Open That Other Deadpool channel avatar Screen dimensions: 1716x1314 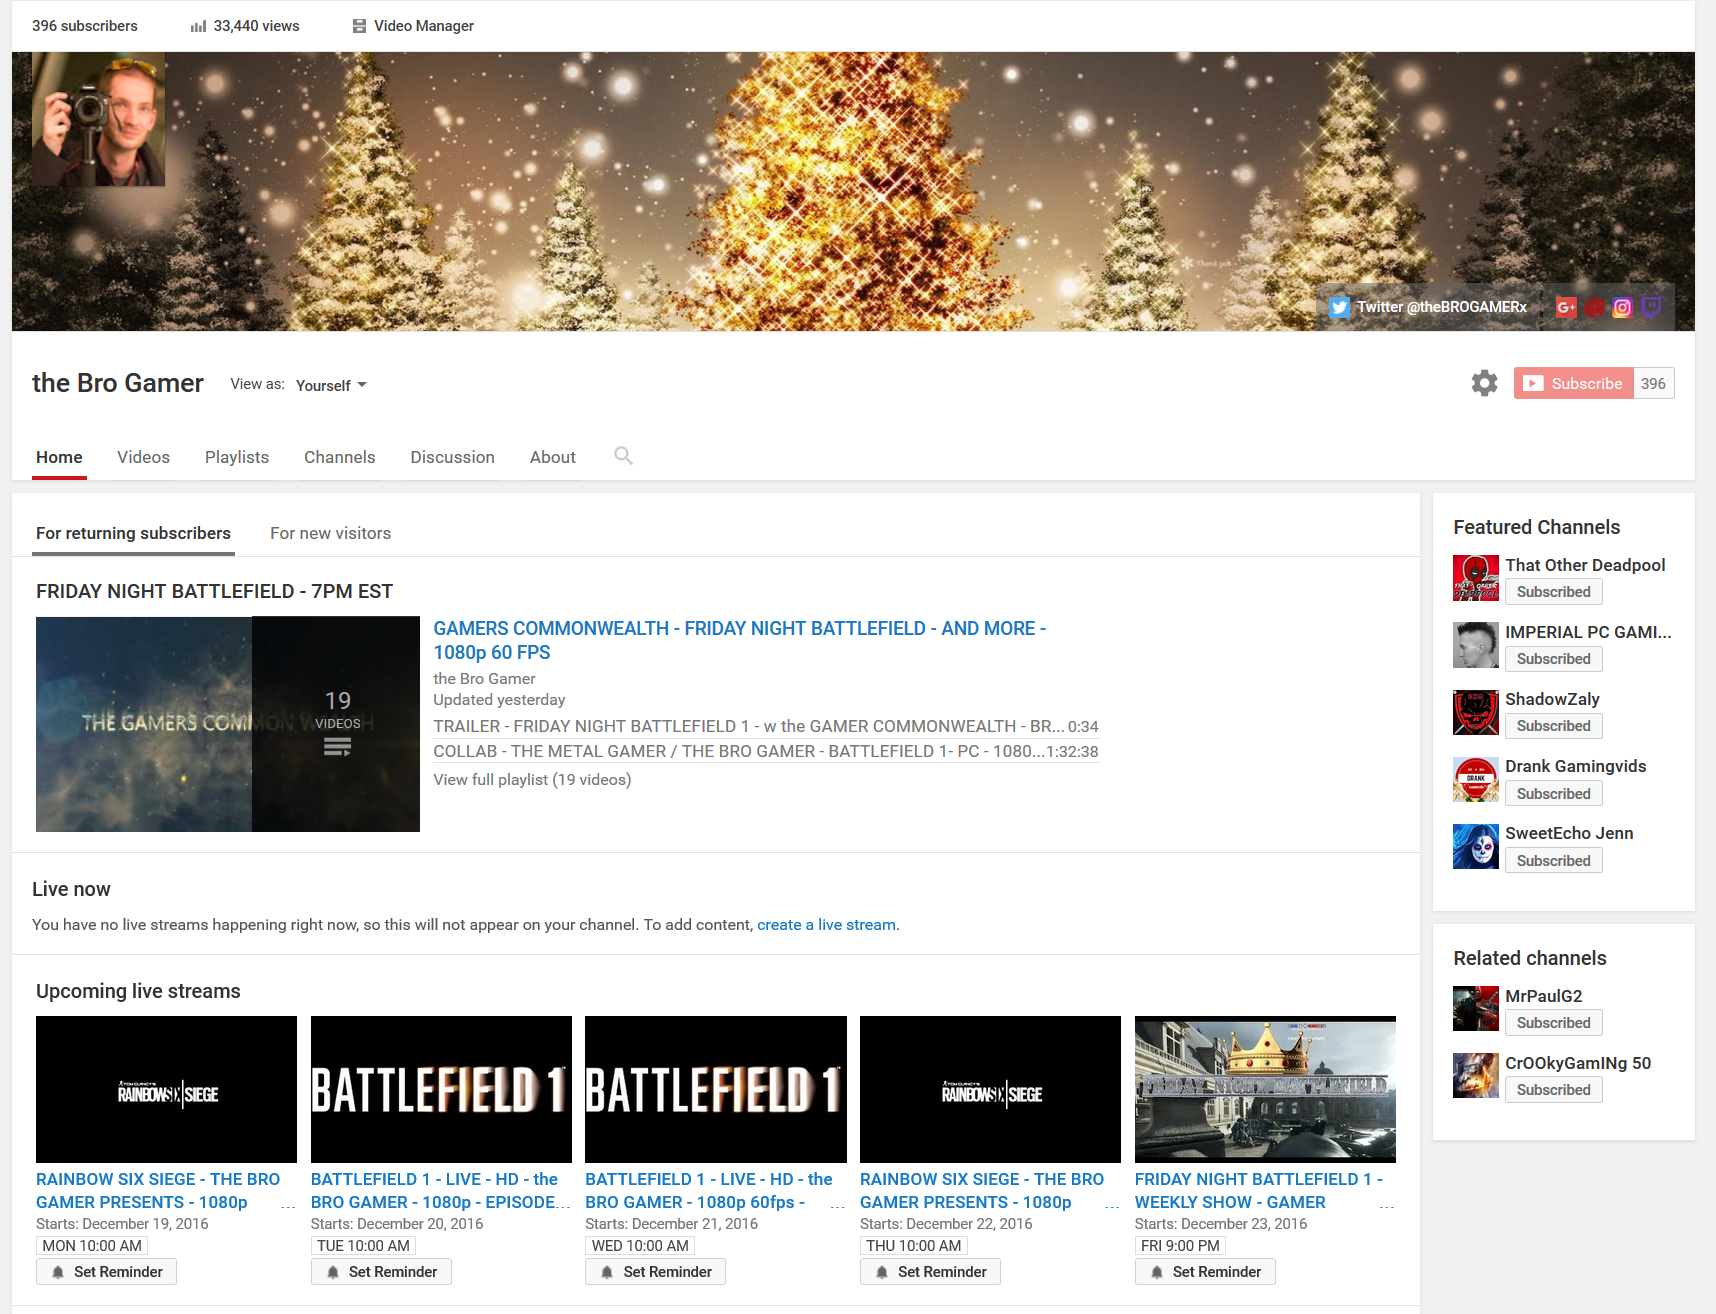click(x=1476, y=578)
